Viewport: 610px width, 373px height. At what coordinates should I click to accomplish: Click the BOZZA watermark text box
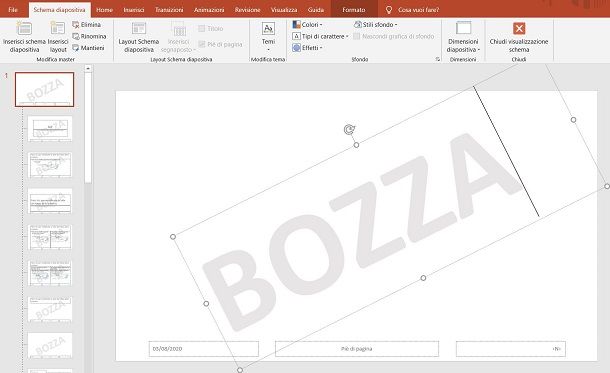click(362, 233)
